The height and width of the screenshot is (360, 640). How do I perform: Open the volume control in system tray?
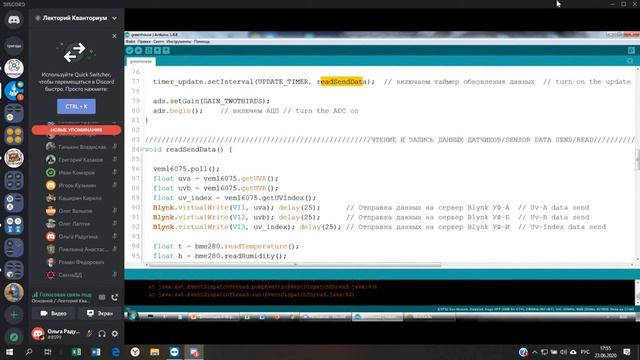point(564,352)
